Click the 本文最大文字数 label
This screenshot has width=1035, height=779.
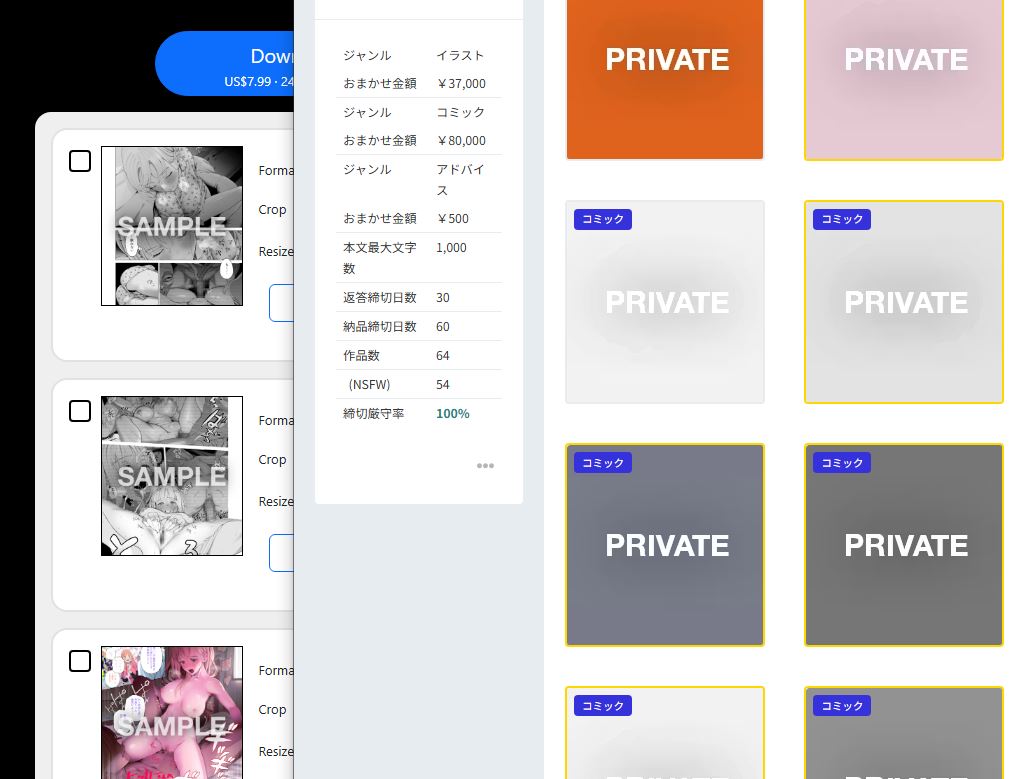pyautogui.click(x=380, y=257)
